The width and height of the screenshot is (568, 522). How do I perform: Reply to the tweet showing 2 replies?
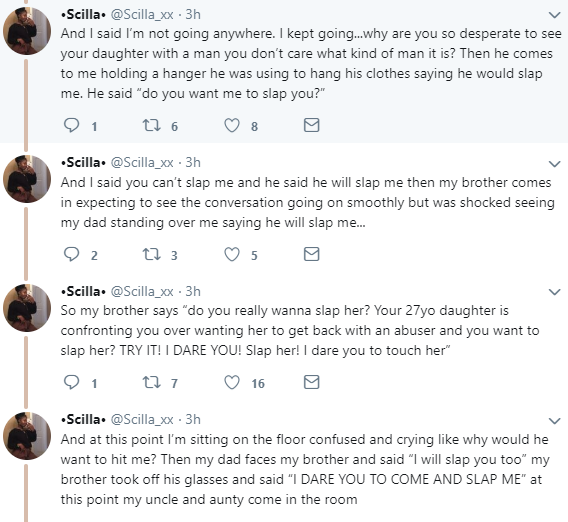point(71,254)
